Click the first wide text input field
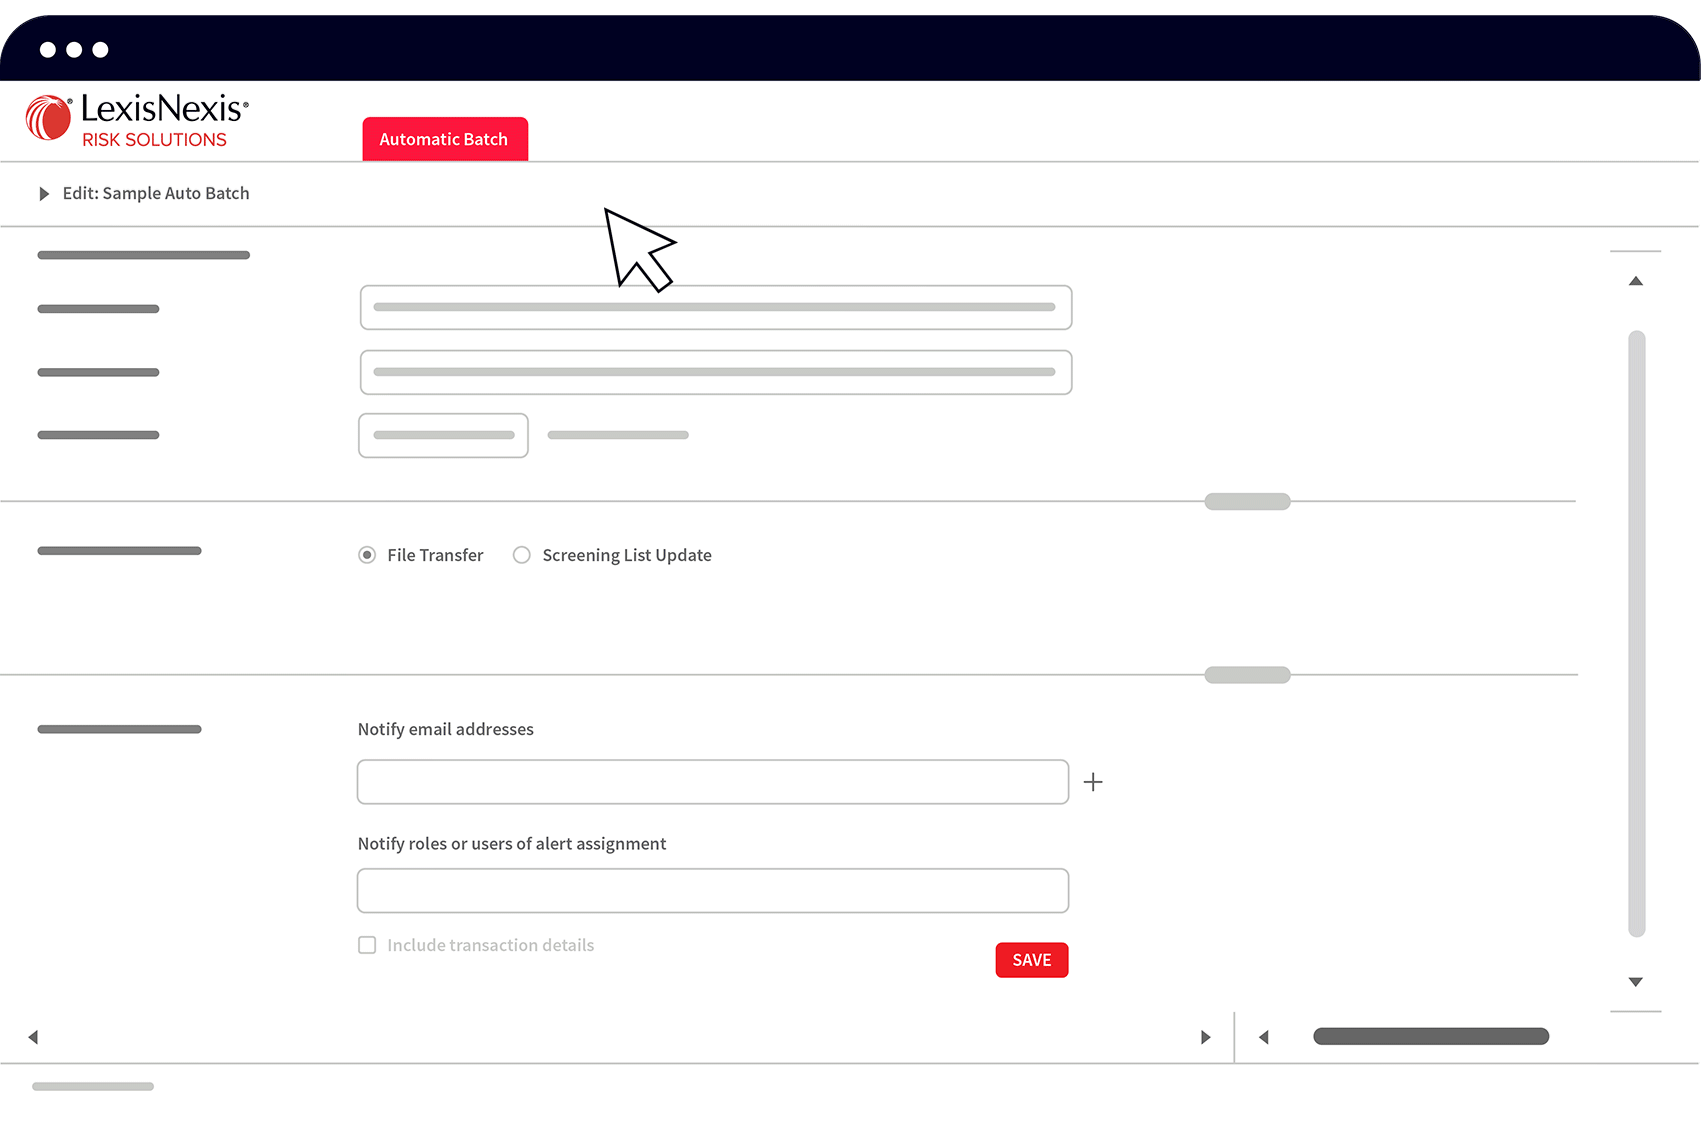This screenshot has width=1701, height=1123. 715,307
